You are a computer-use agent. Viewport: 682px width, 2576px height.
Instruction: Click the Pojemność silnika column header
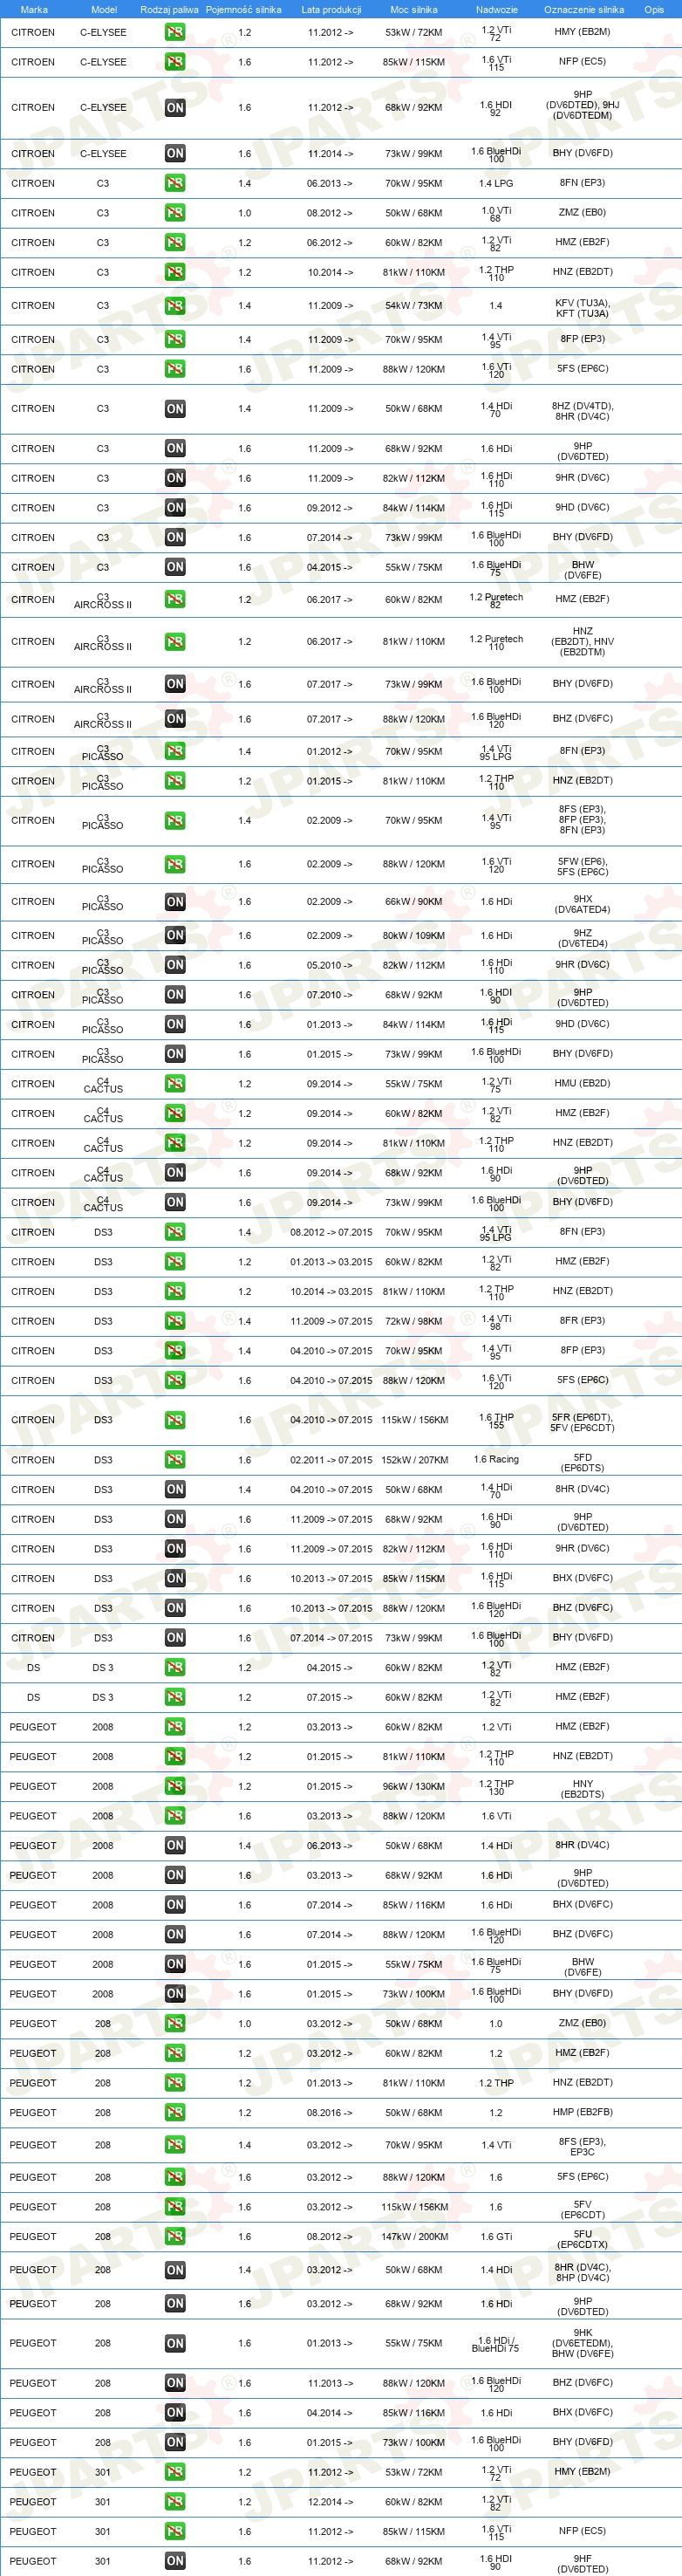point(243,10)
